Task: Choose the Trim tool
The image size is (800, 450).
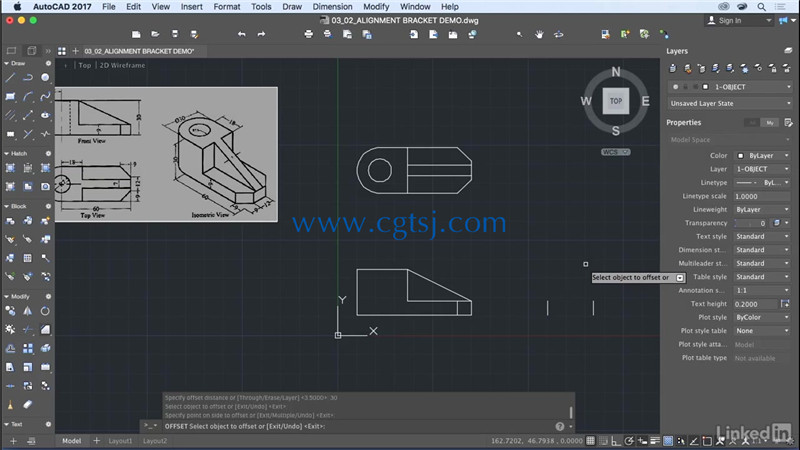Action: 28,330
